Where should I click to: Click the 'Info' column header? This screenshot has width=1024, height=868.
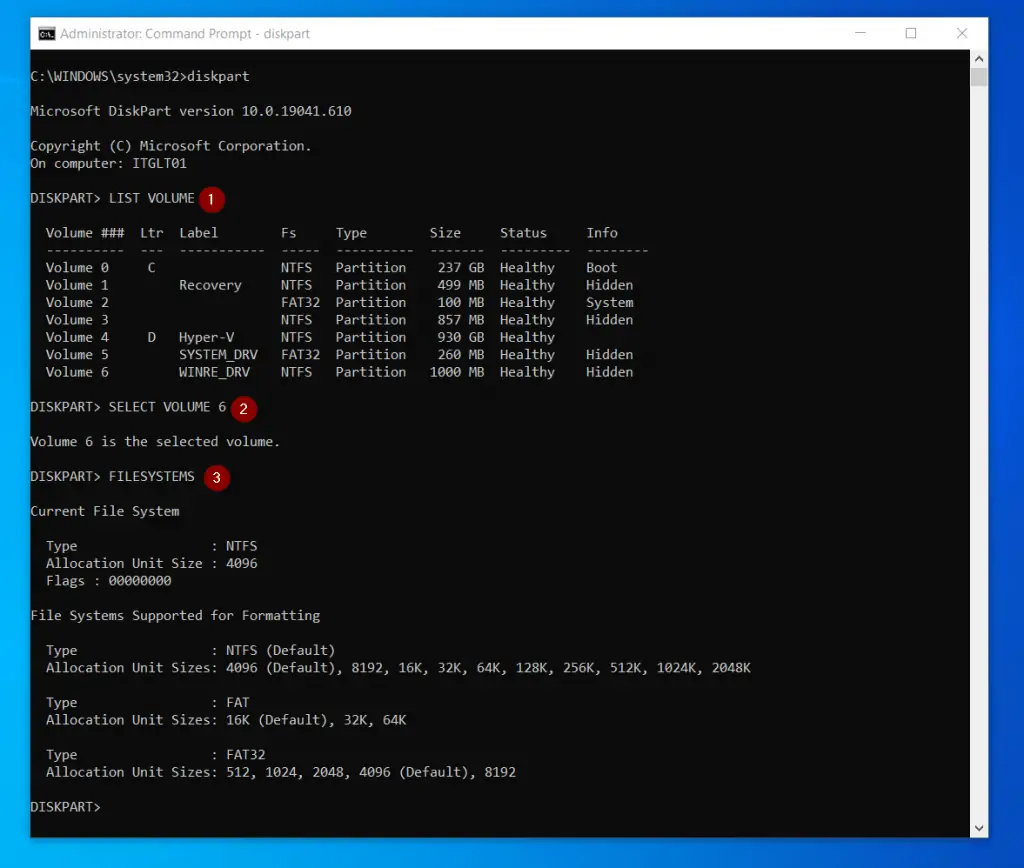click(601, 233)
